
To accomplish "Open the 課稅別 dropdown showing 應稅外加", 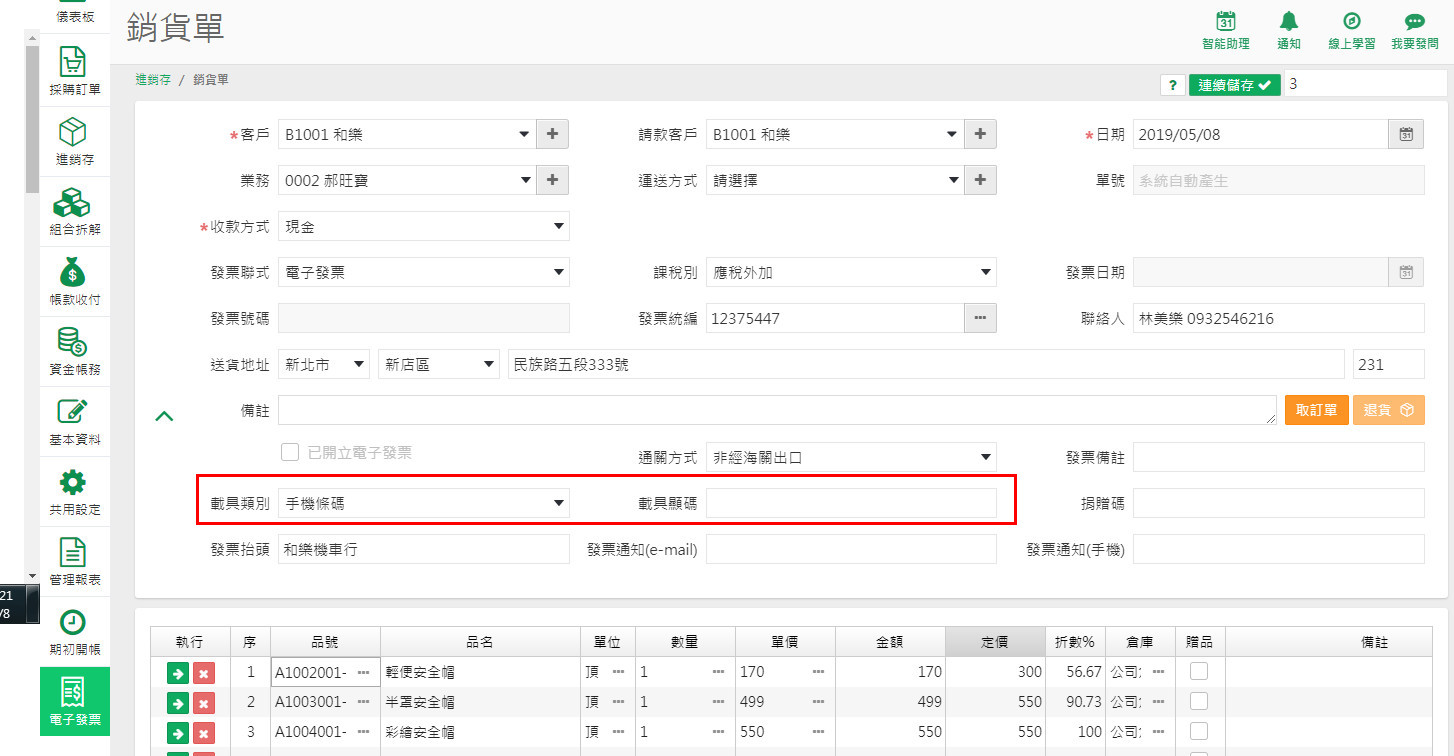I will point(851,272).
